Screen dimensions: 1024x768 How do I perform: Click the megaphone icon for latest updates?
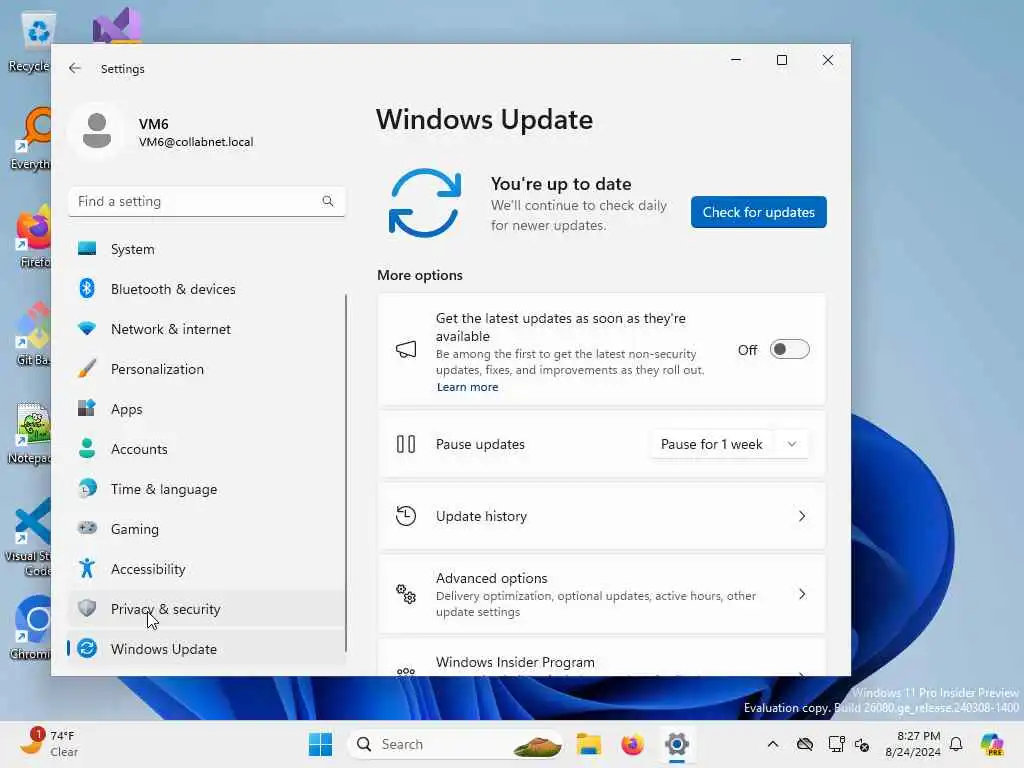[406, 349]
